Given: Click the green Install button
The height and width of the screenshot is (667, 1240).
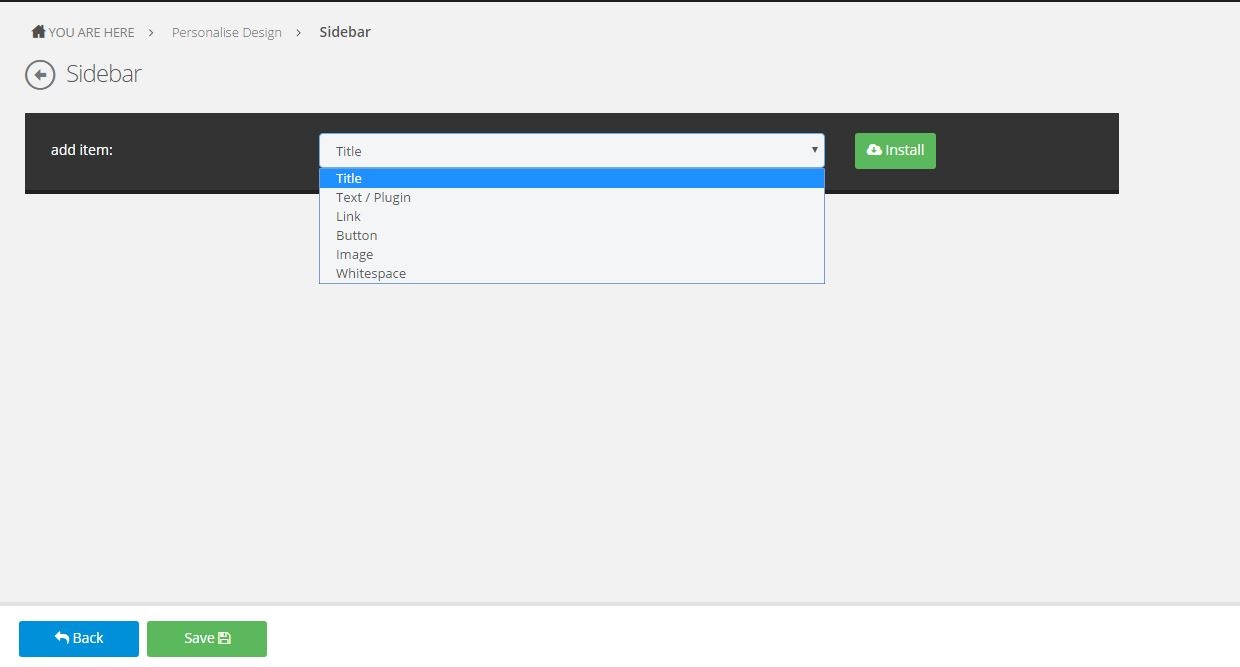Looking at the screenshot, I should [x=895, y=150].
